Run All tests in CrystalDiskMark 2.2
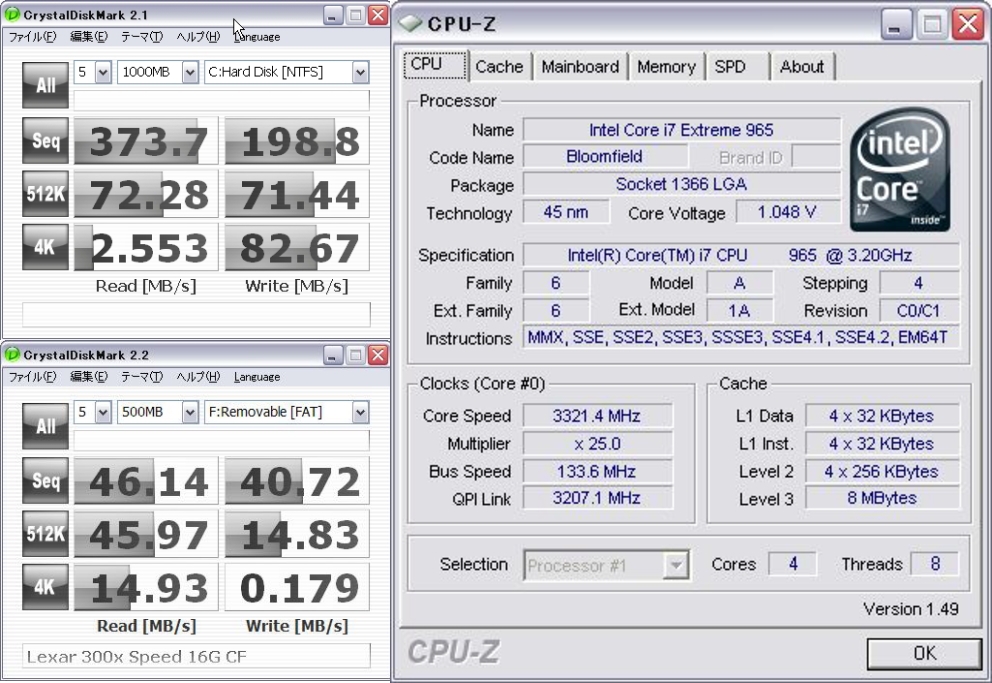The height and width of the screenshot is (683, 992). pos(45,426)
